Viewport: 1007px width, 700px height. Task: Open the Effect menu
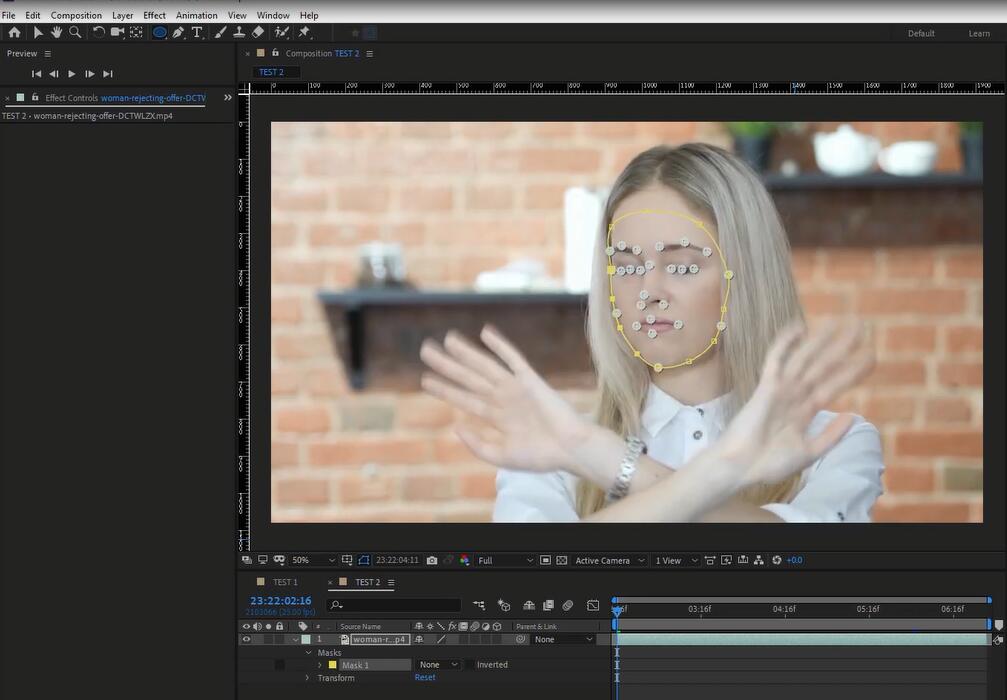pyautogui.click(x=154, y=15)
